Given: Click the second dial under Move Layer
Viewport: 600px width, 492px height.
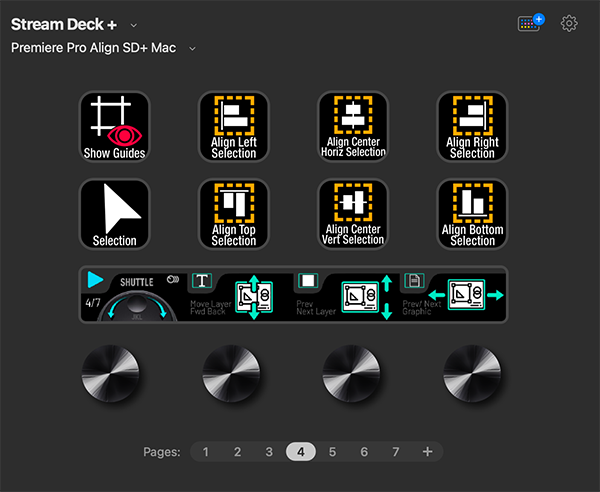Looking at the screenshot, I should click(x=231, y=374).
